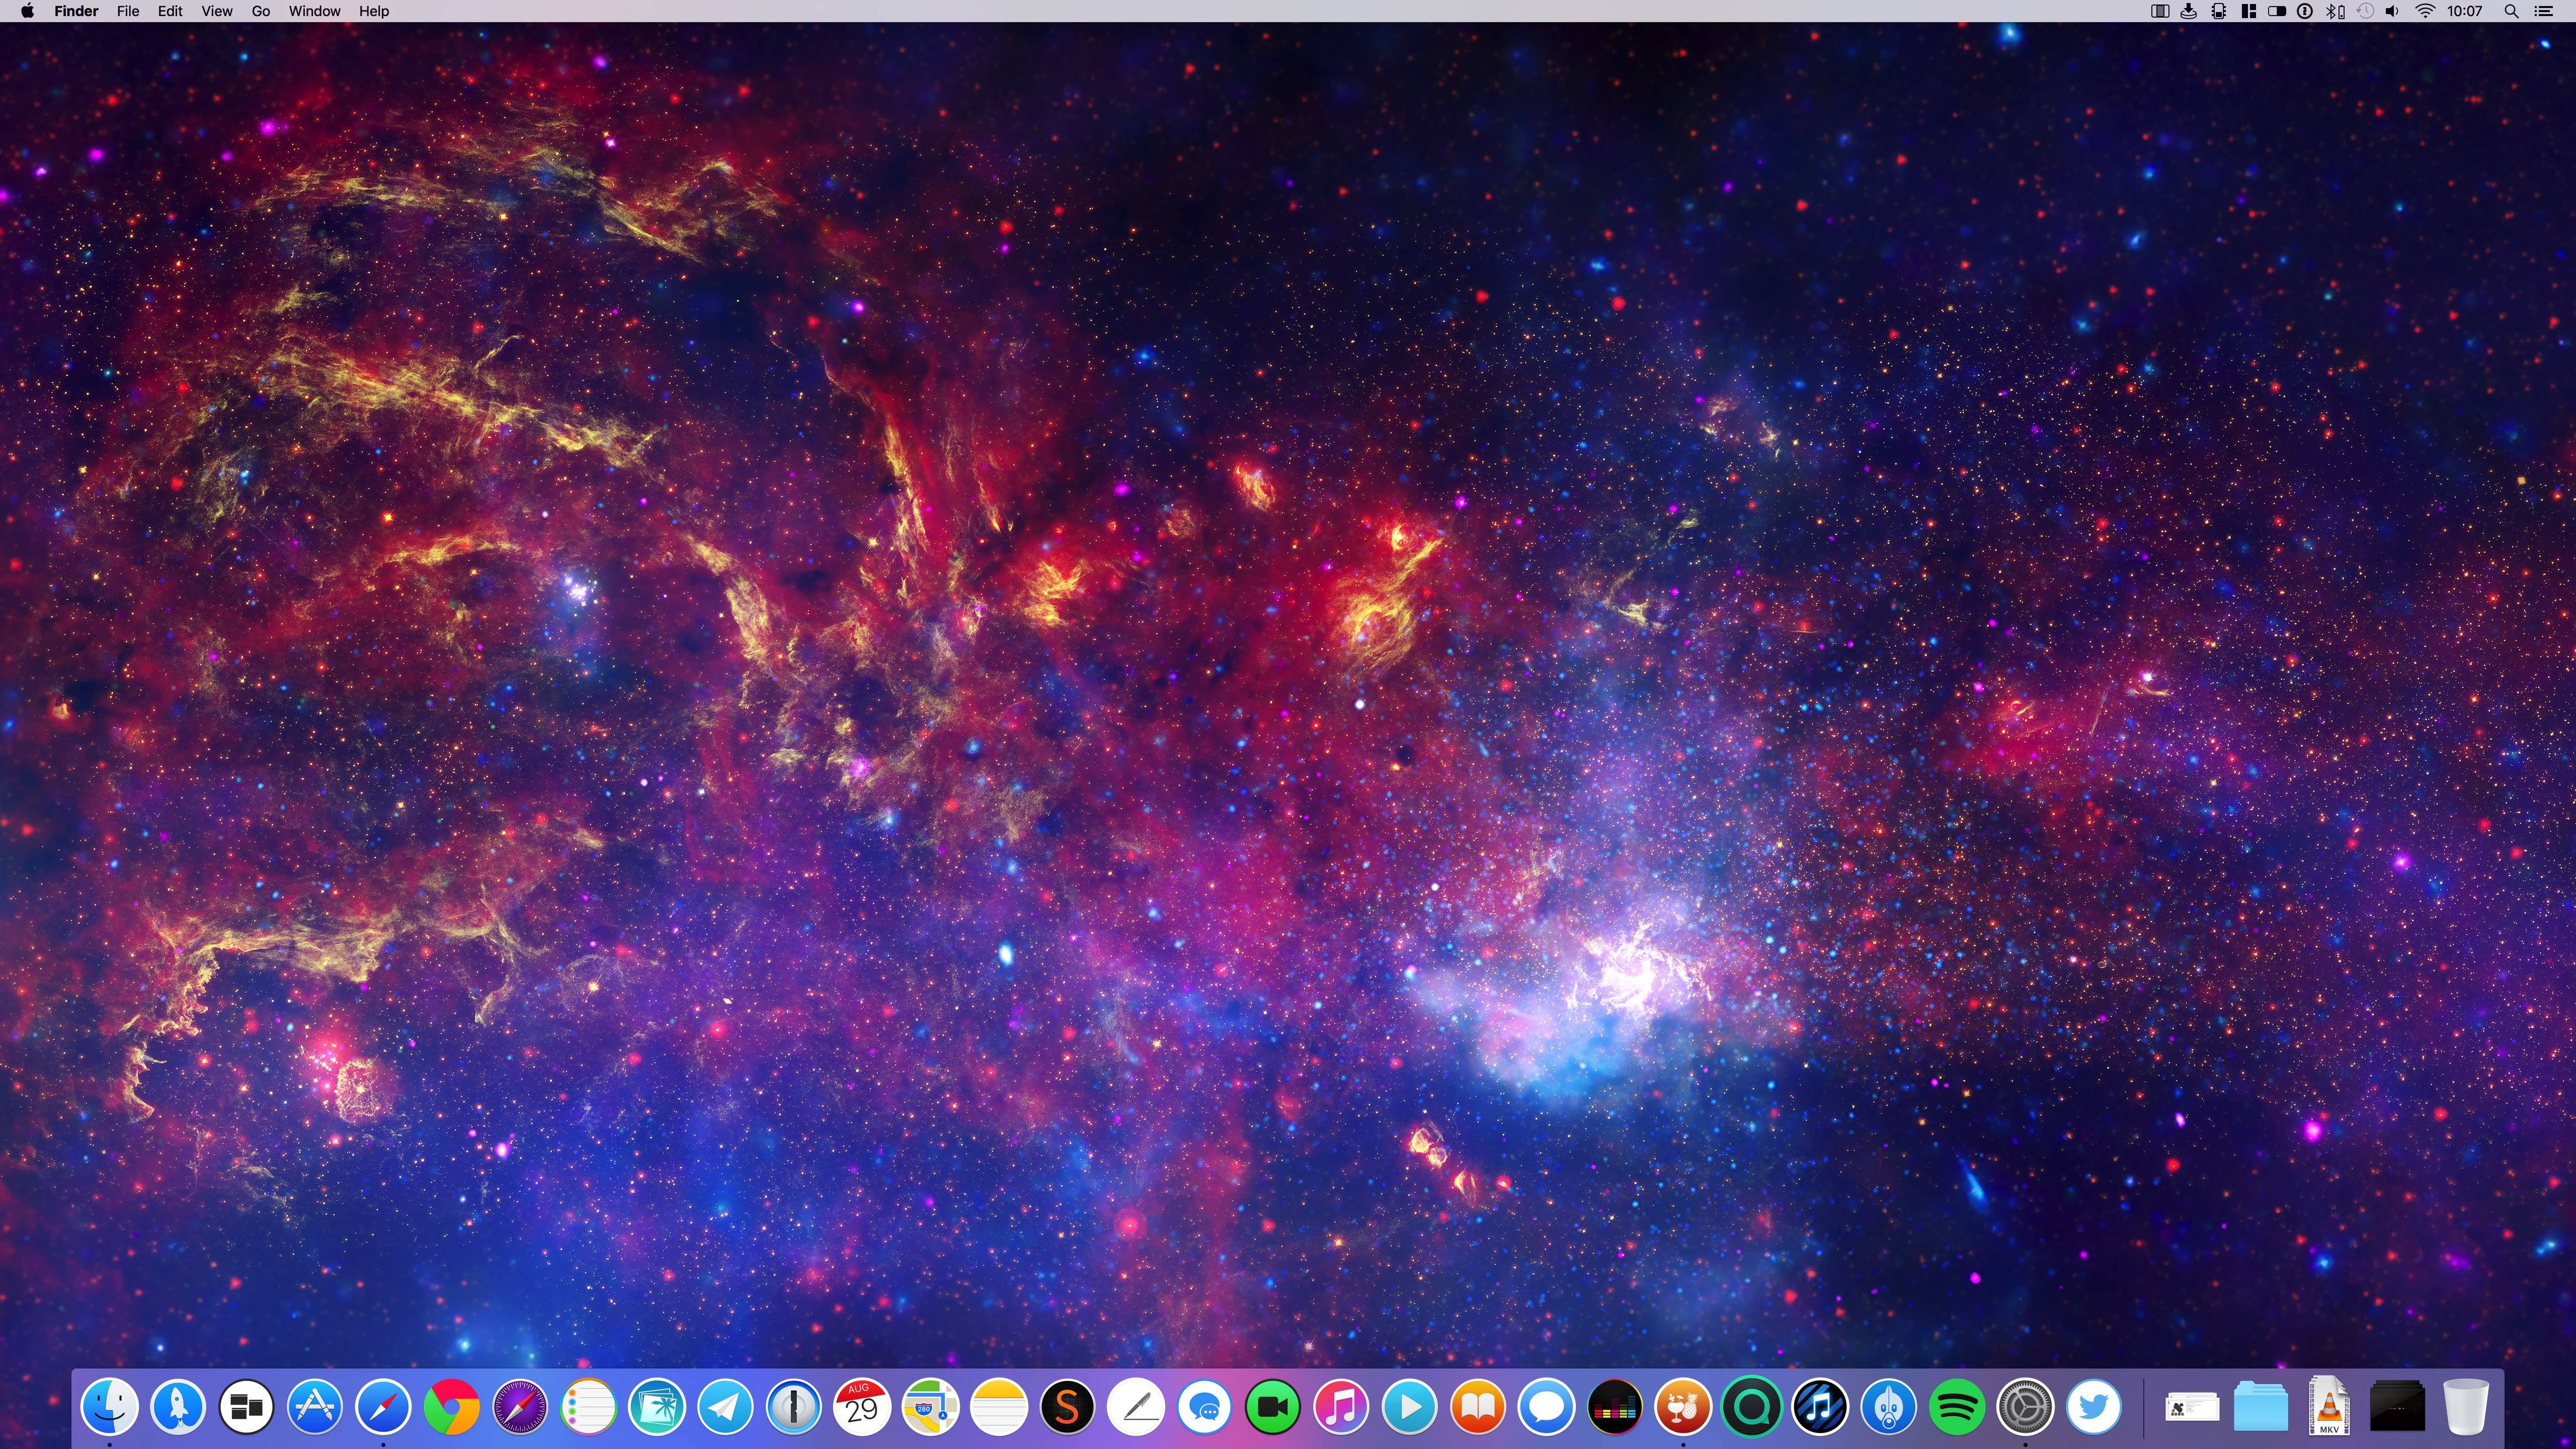Open the File menu
Image resolution: width=2576 pixels, height=1449 pixels.
tap(127, 11)
